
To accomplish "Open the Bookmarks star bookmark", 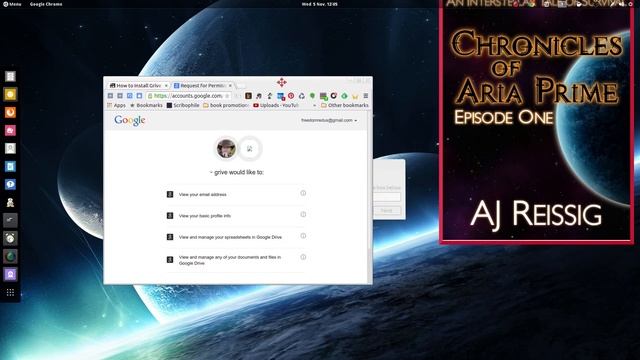I will [x=146, y=105].
